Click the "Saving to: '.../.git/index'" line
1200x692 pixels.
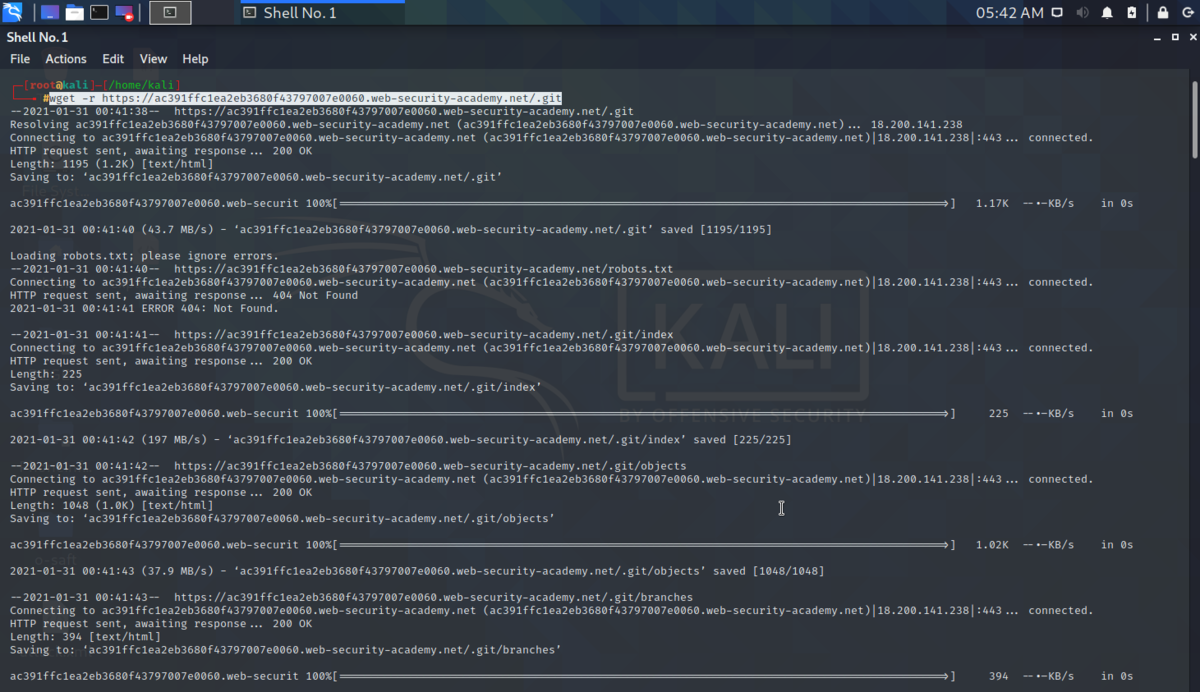tap(276, 387)
